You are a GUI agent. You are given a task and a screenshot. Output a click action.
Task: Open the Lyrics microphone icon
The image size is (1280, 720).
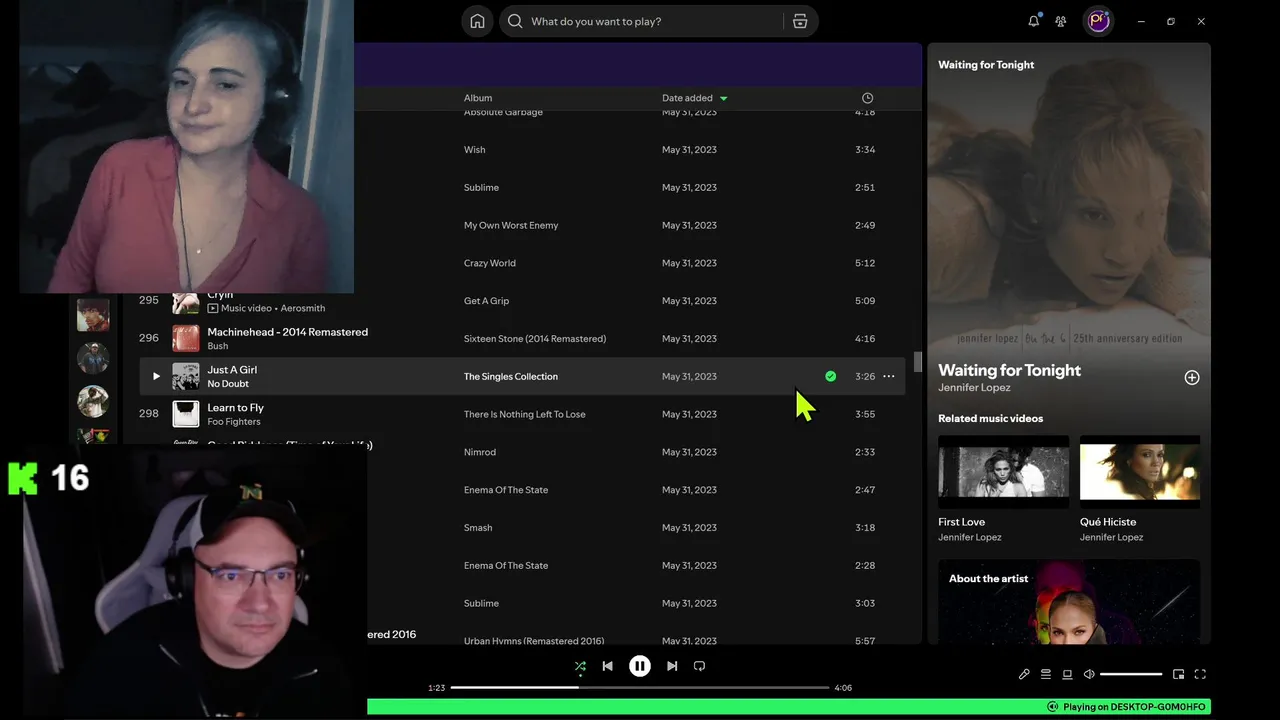tap(1024, 674)
